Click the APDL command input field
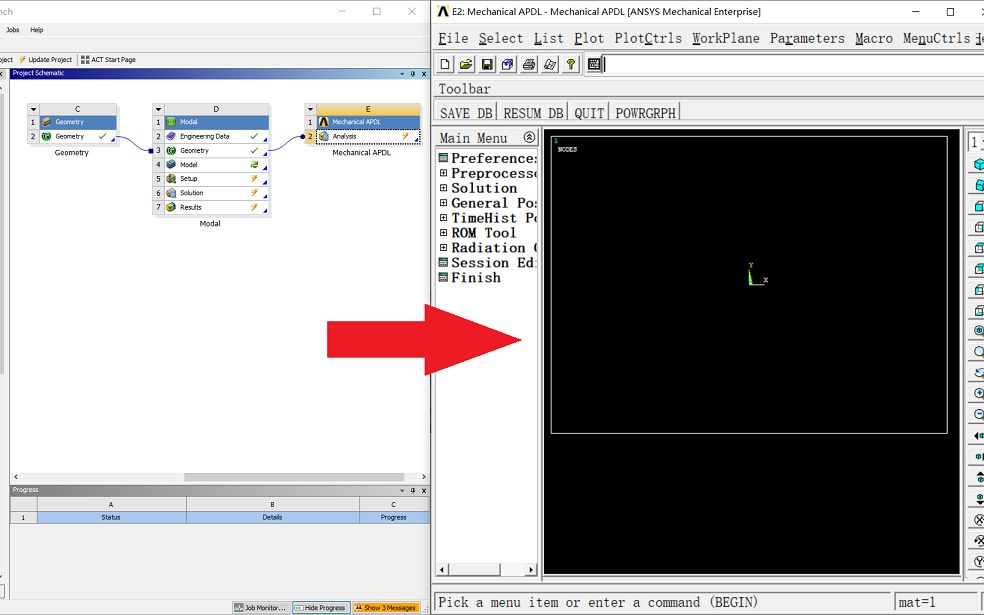This screenshot has height=615, width=984. [793, 64]
